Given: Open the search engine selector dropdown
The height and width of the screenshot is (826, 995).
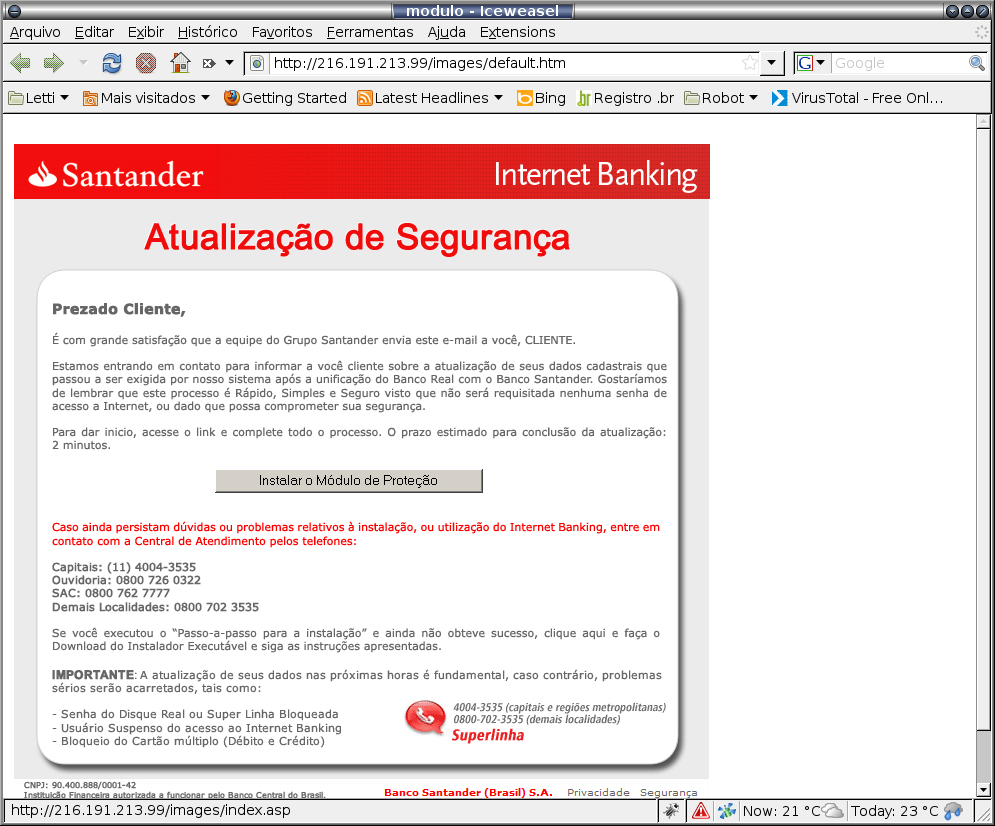Looking at the screenshot, I should 820,63.
